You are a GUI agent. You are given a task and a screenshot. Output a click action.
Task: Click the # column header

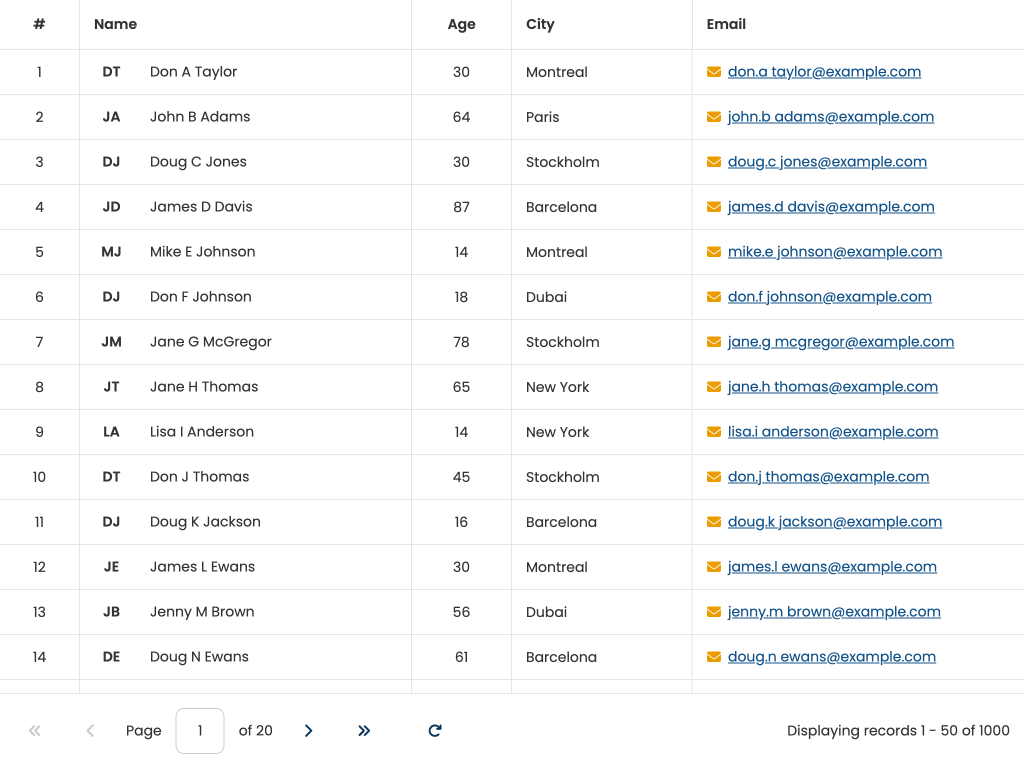pos(39,24)
